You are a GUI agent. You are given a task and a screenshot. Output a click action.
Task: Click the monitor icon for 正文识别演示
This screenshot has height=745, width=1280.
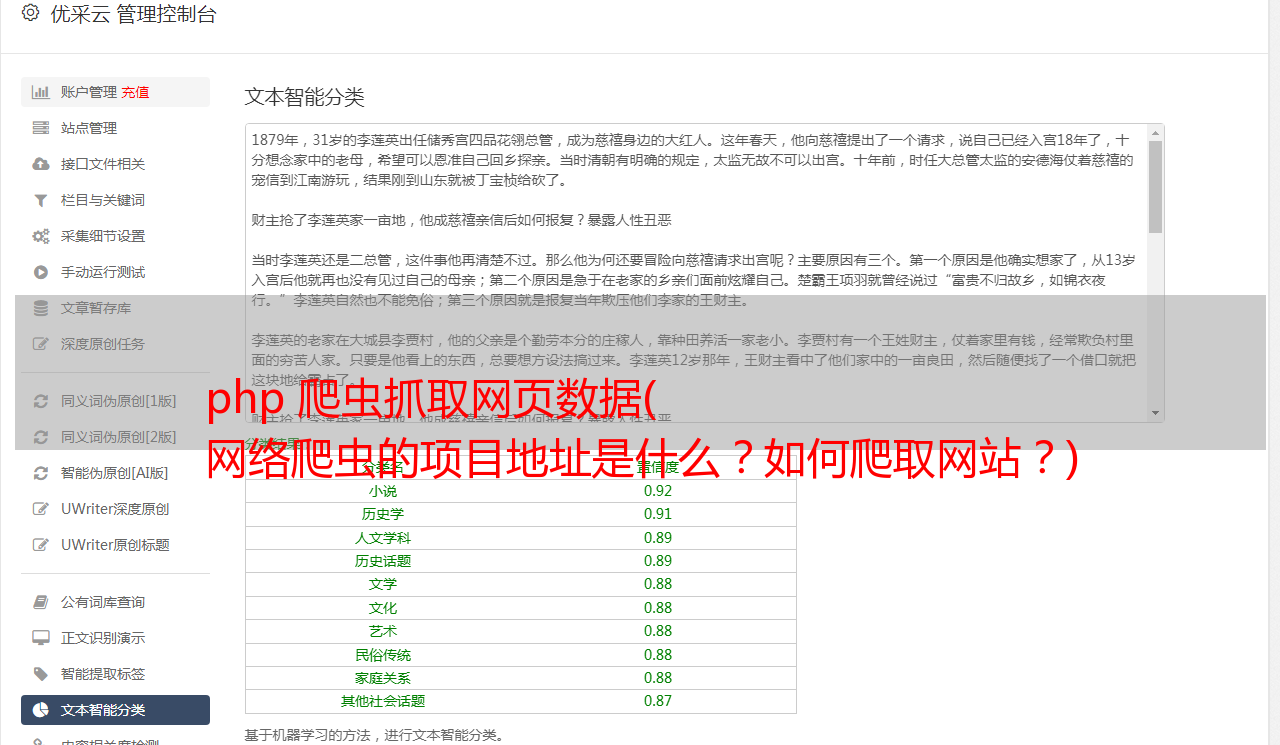point(41,638)
